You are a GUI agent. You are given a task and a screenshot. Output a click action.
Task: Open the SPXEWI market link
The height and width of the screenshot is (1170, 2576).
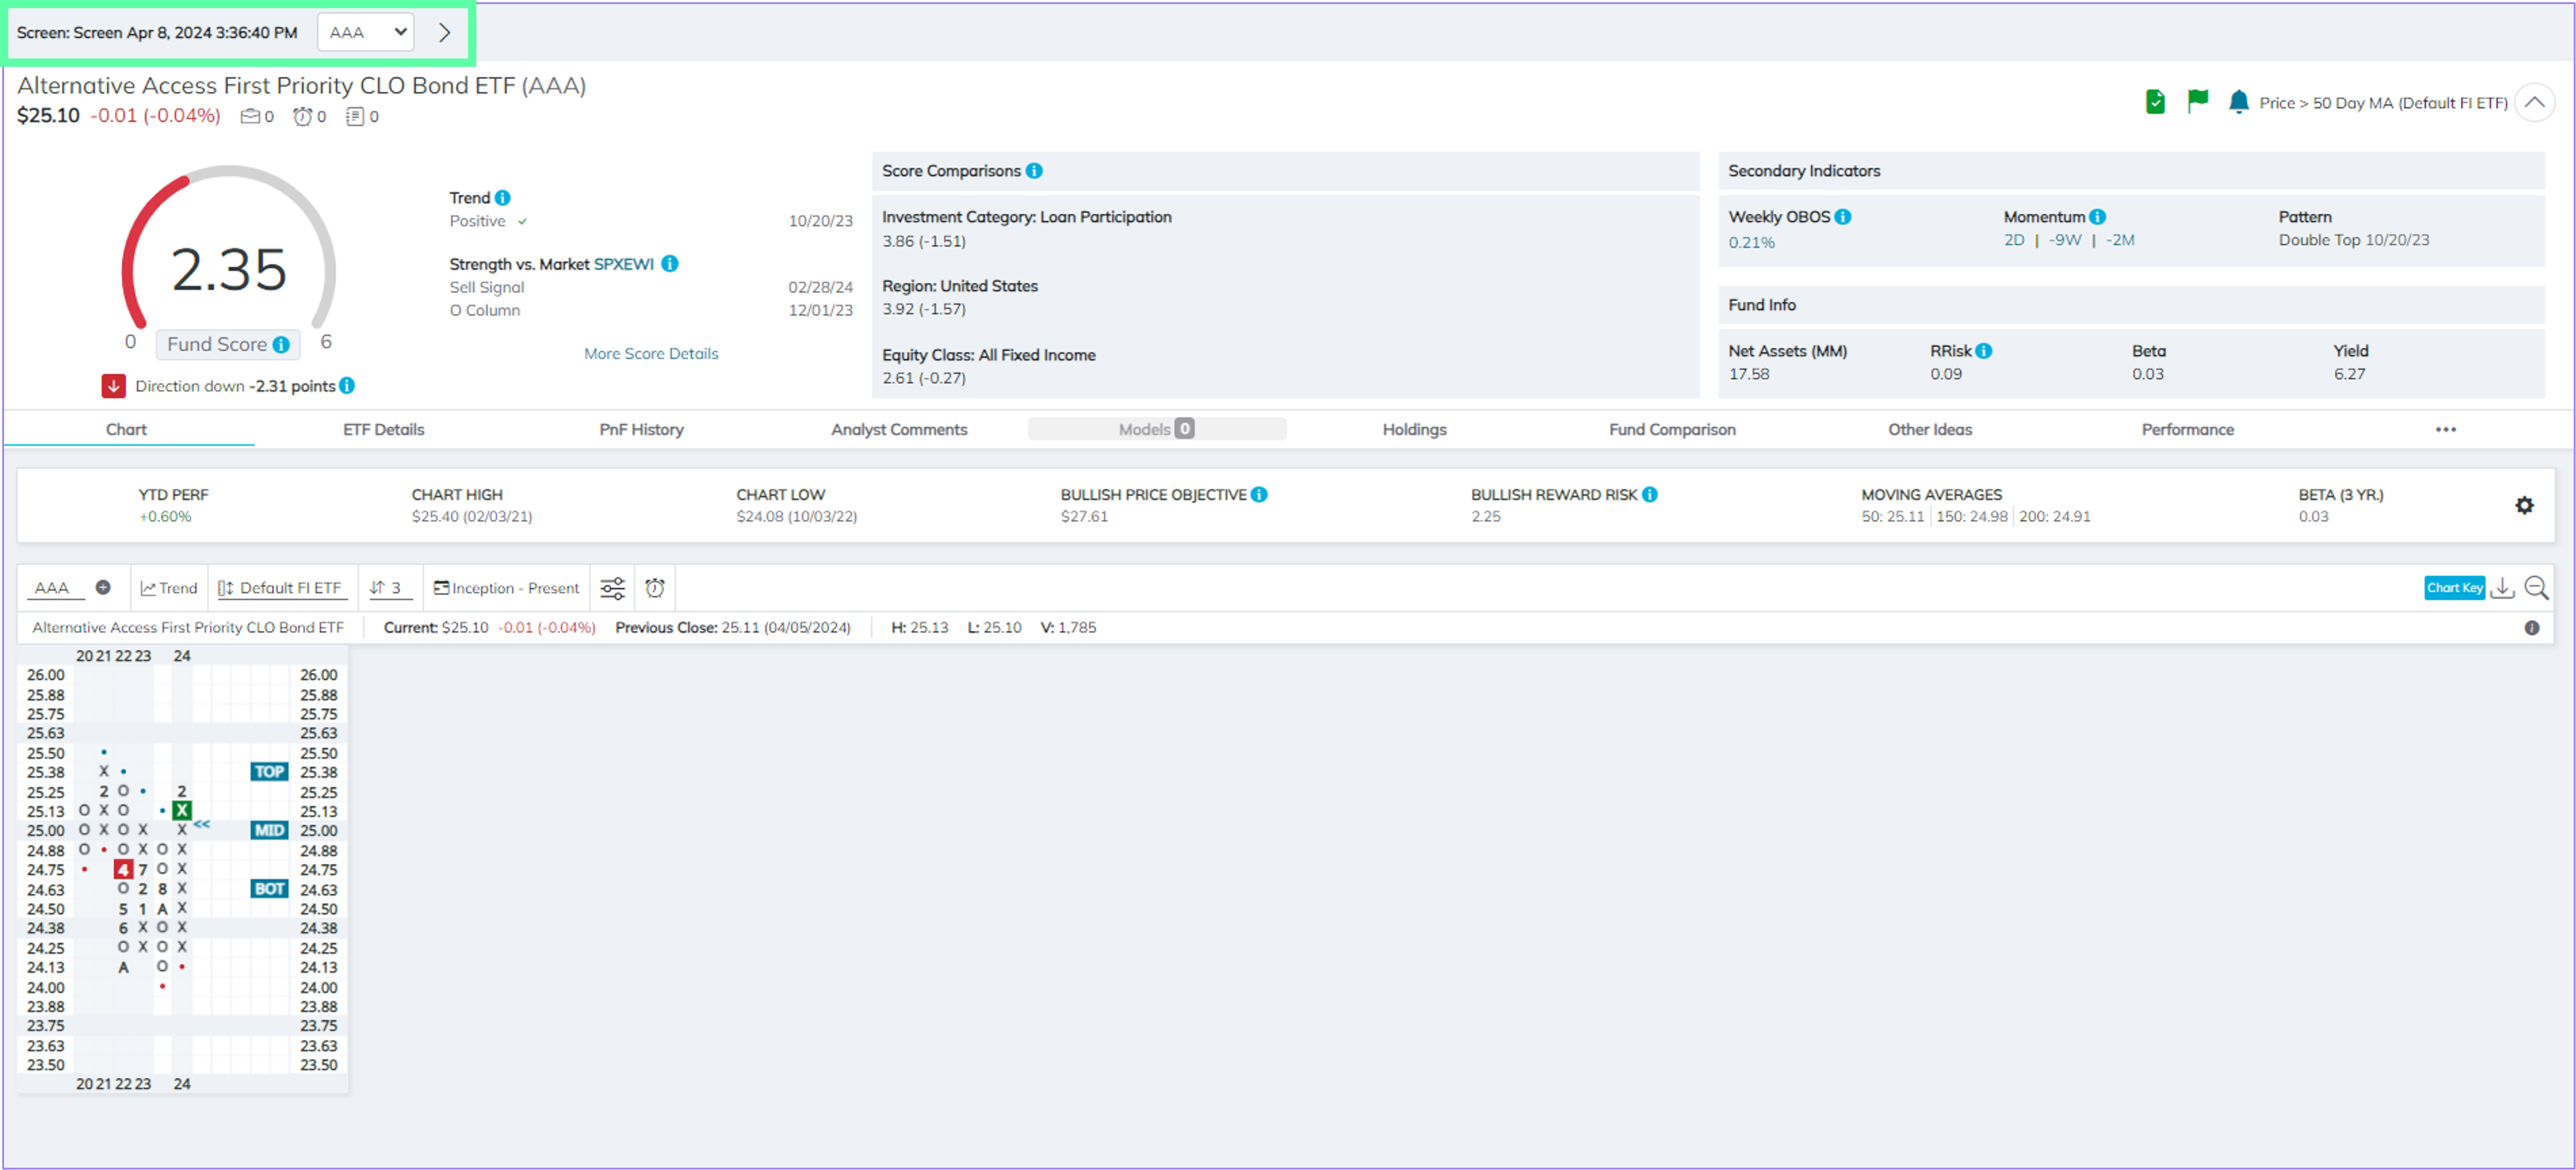click(624, 264)
